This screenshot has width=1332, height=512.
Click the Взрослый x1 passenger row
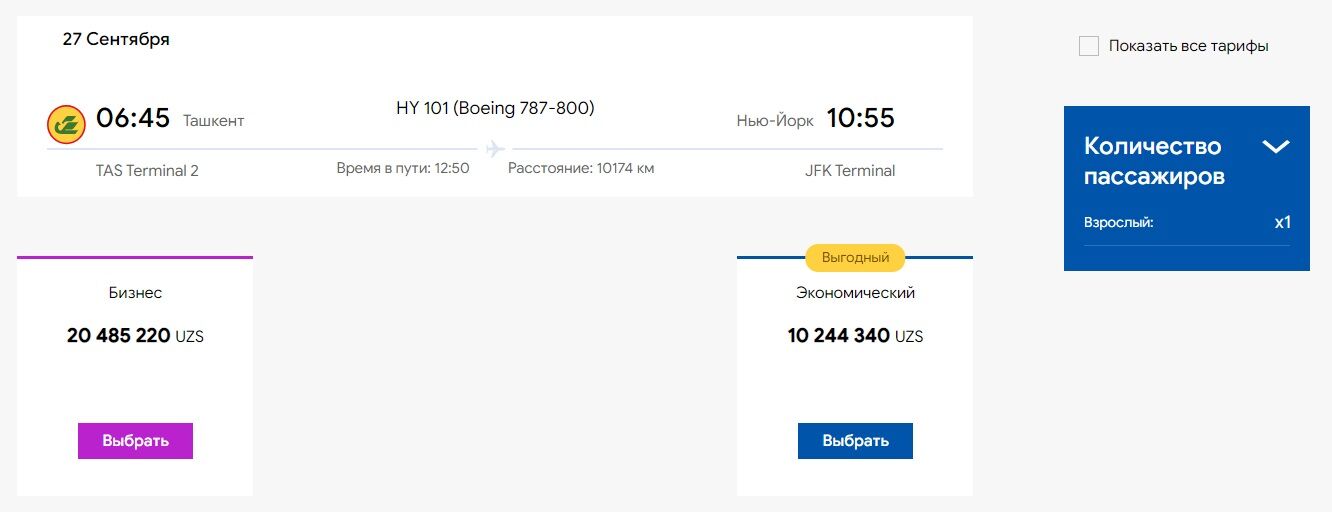(x=1186, y=222)
